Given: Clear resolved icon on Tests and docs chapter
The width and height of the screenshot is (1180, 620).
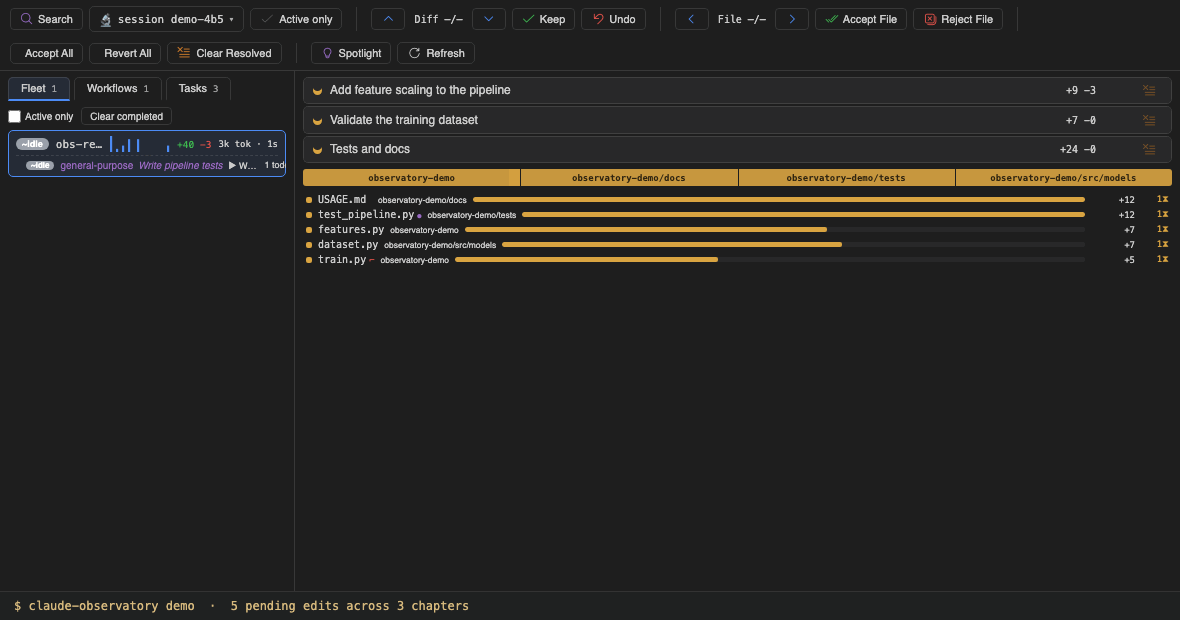Looking at the screenshot, I should pos(1148,149).
